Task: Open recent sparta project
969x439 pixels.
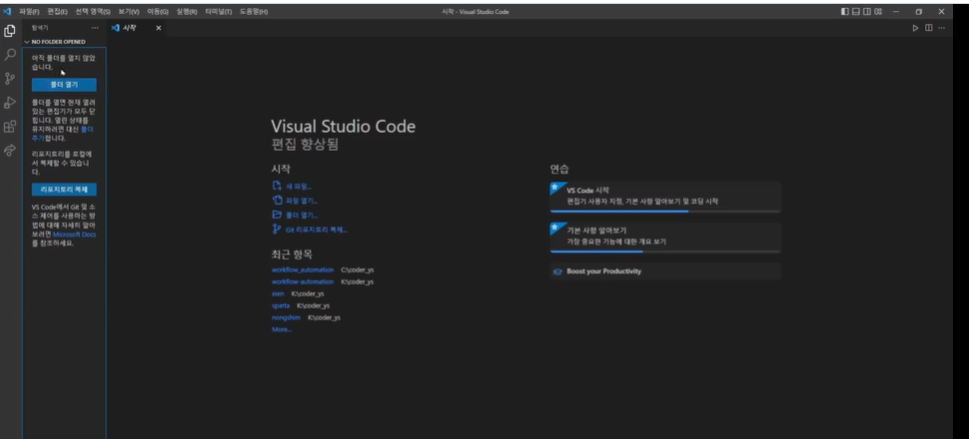Action: (281, 305)
